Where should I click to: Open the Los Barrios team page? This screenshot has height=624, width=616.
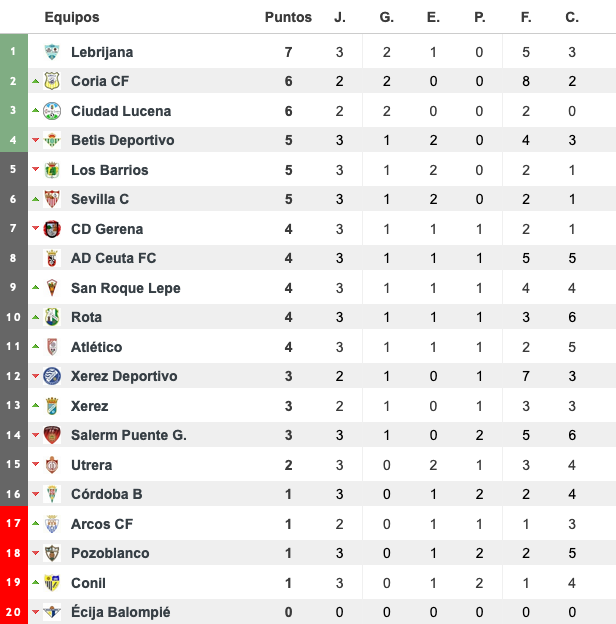click(109, 170)
